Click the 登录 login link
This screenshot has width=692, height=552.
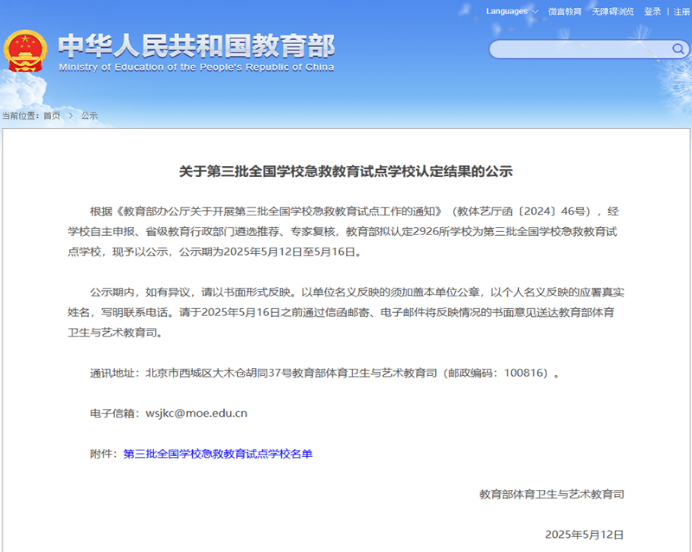tap(652, 11)
